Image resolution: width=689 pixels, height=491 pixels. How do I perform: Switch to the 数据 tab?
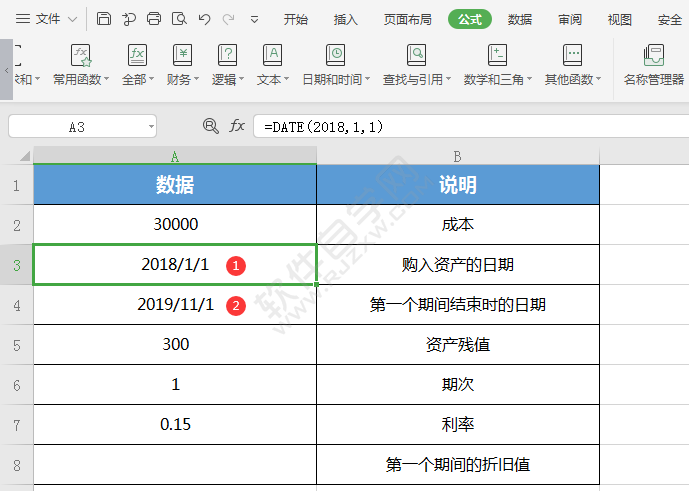click(x=520, y=19)
